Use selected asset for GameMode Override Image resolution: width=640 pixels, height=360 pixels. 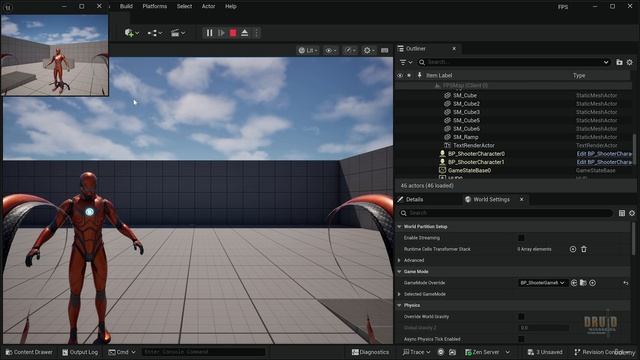pyautogui.click(x=574, y=283)
